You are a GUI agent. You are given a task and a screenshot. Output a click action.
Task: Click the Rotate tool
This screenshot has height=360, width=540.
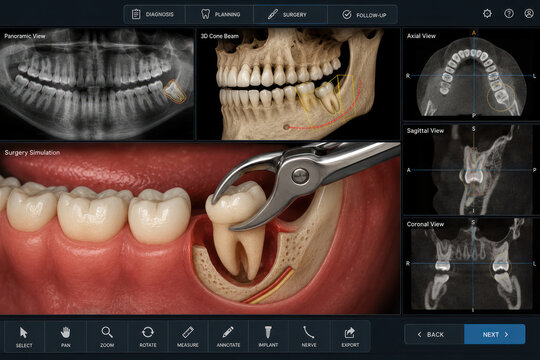148,337
